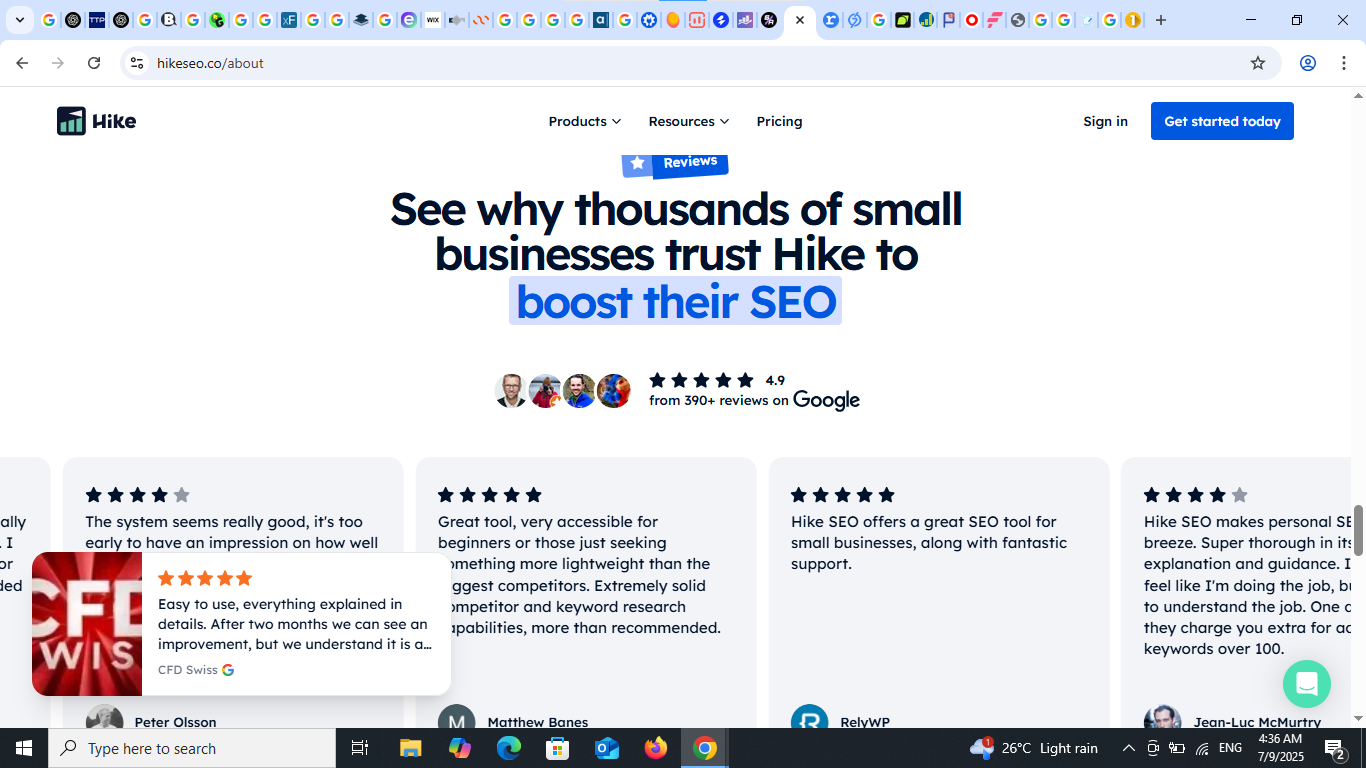Click the small Google icon beside CFD Swiss
The image size is (1366, 768).
[228, 670]
